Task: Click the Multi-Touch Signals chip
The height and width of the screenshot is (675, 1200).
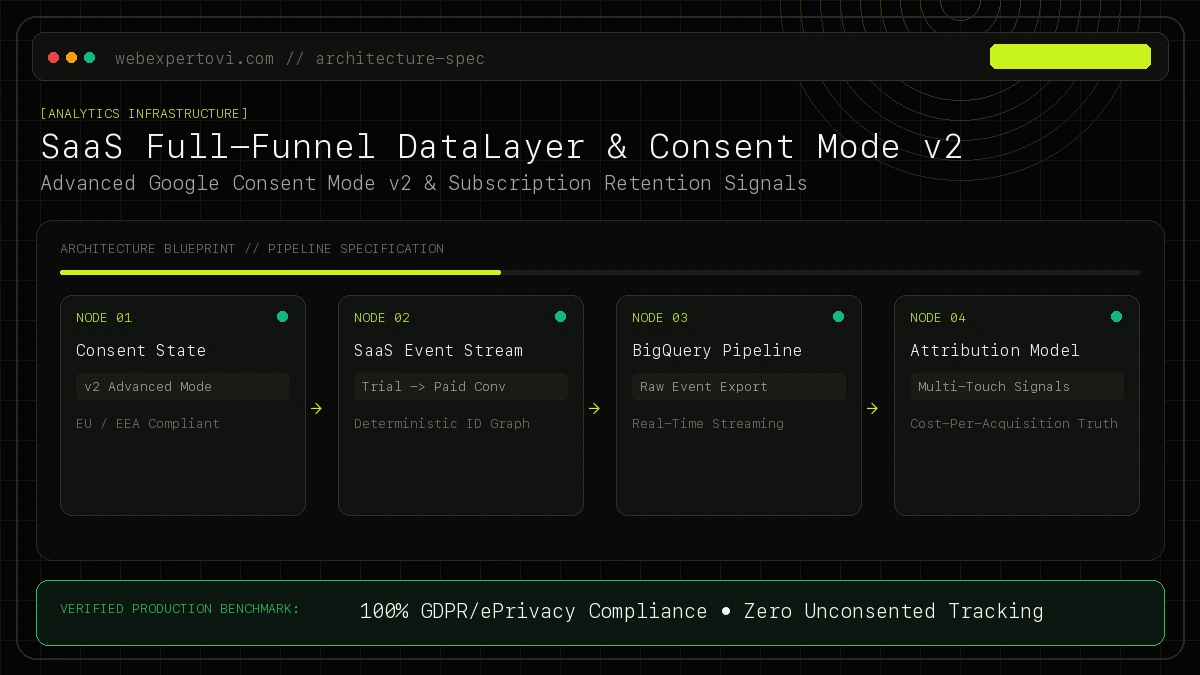Action: tap(1017, 387)
